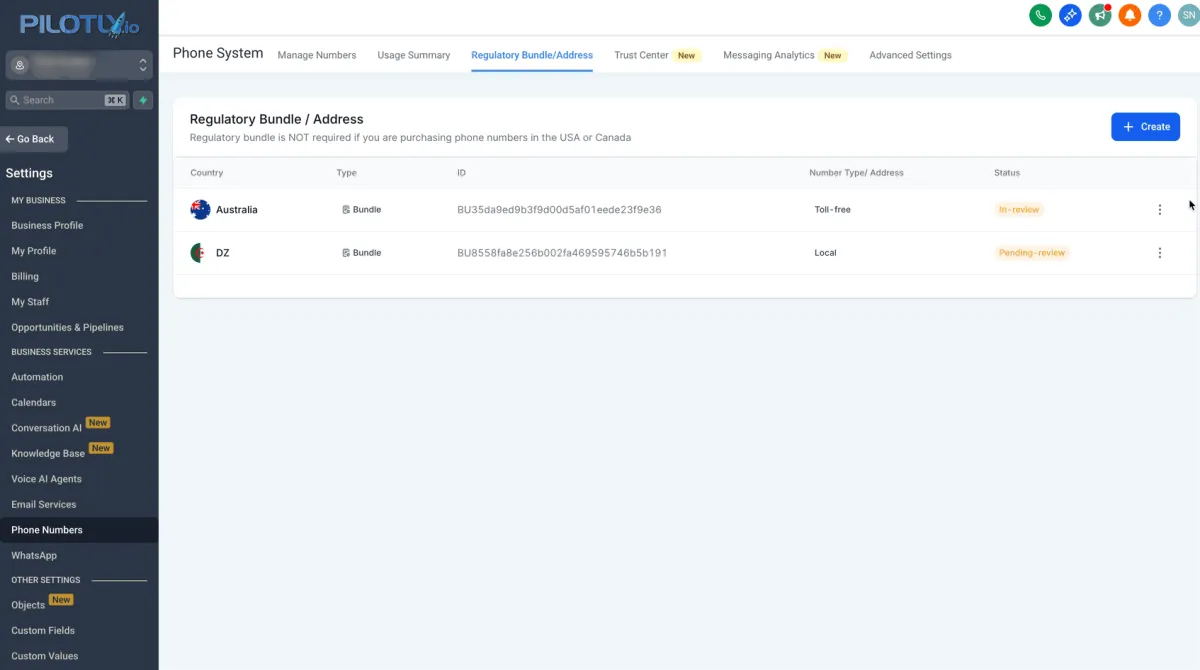1200x670 pixels.
Task: Open actions menu for Australia bundle row
Action: click(x=1159, y=210)
